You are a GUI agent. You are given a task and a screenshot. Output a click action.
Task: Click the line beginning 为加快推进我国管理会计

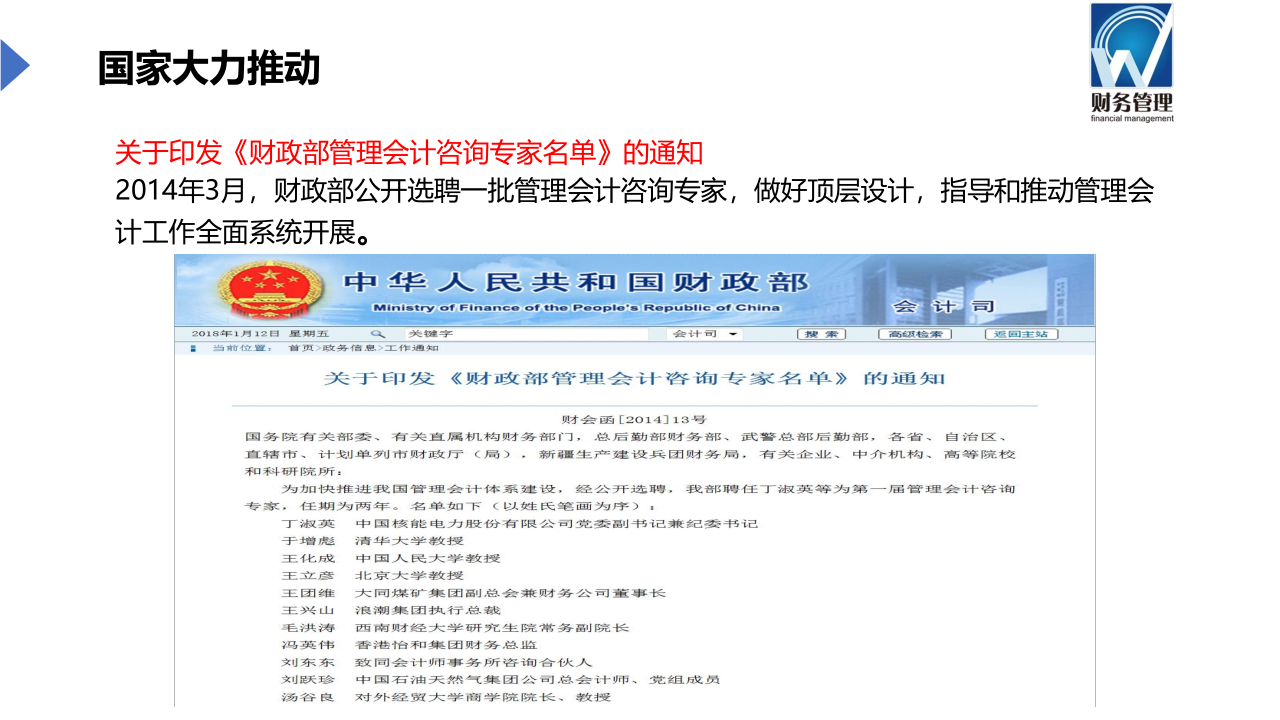(648, 489)
